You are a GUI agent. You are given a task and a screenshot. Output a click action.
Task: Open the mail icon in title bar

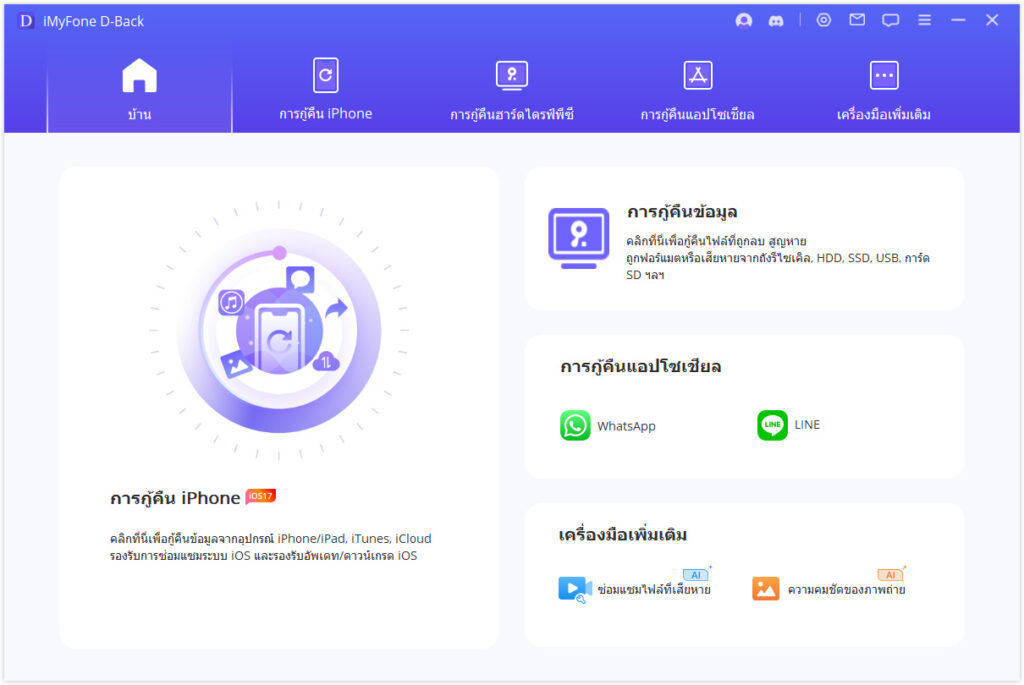pyautogui.click(x=857, y=20)
